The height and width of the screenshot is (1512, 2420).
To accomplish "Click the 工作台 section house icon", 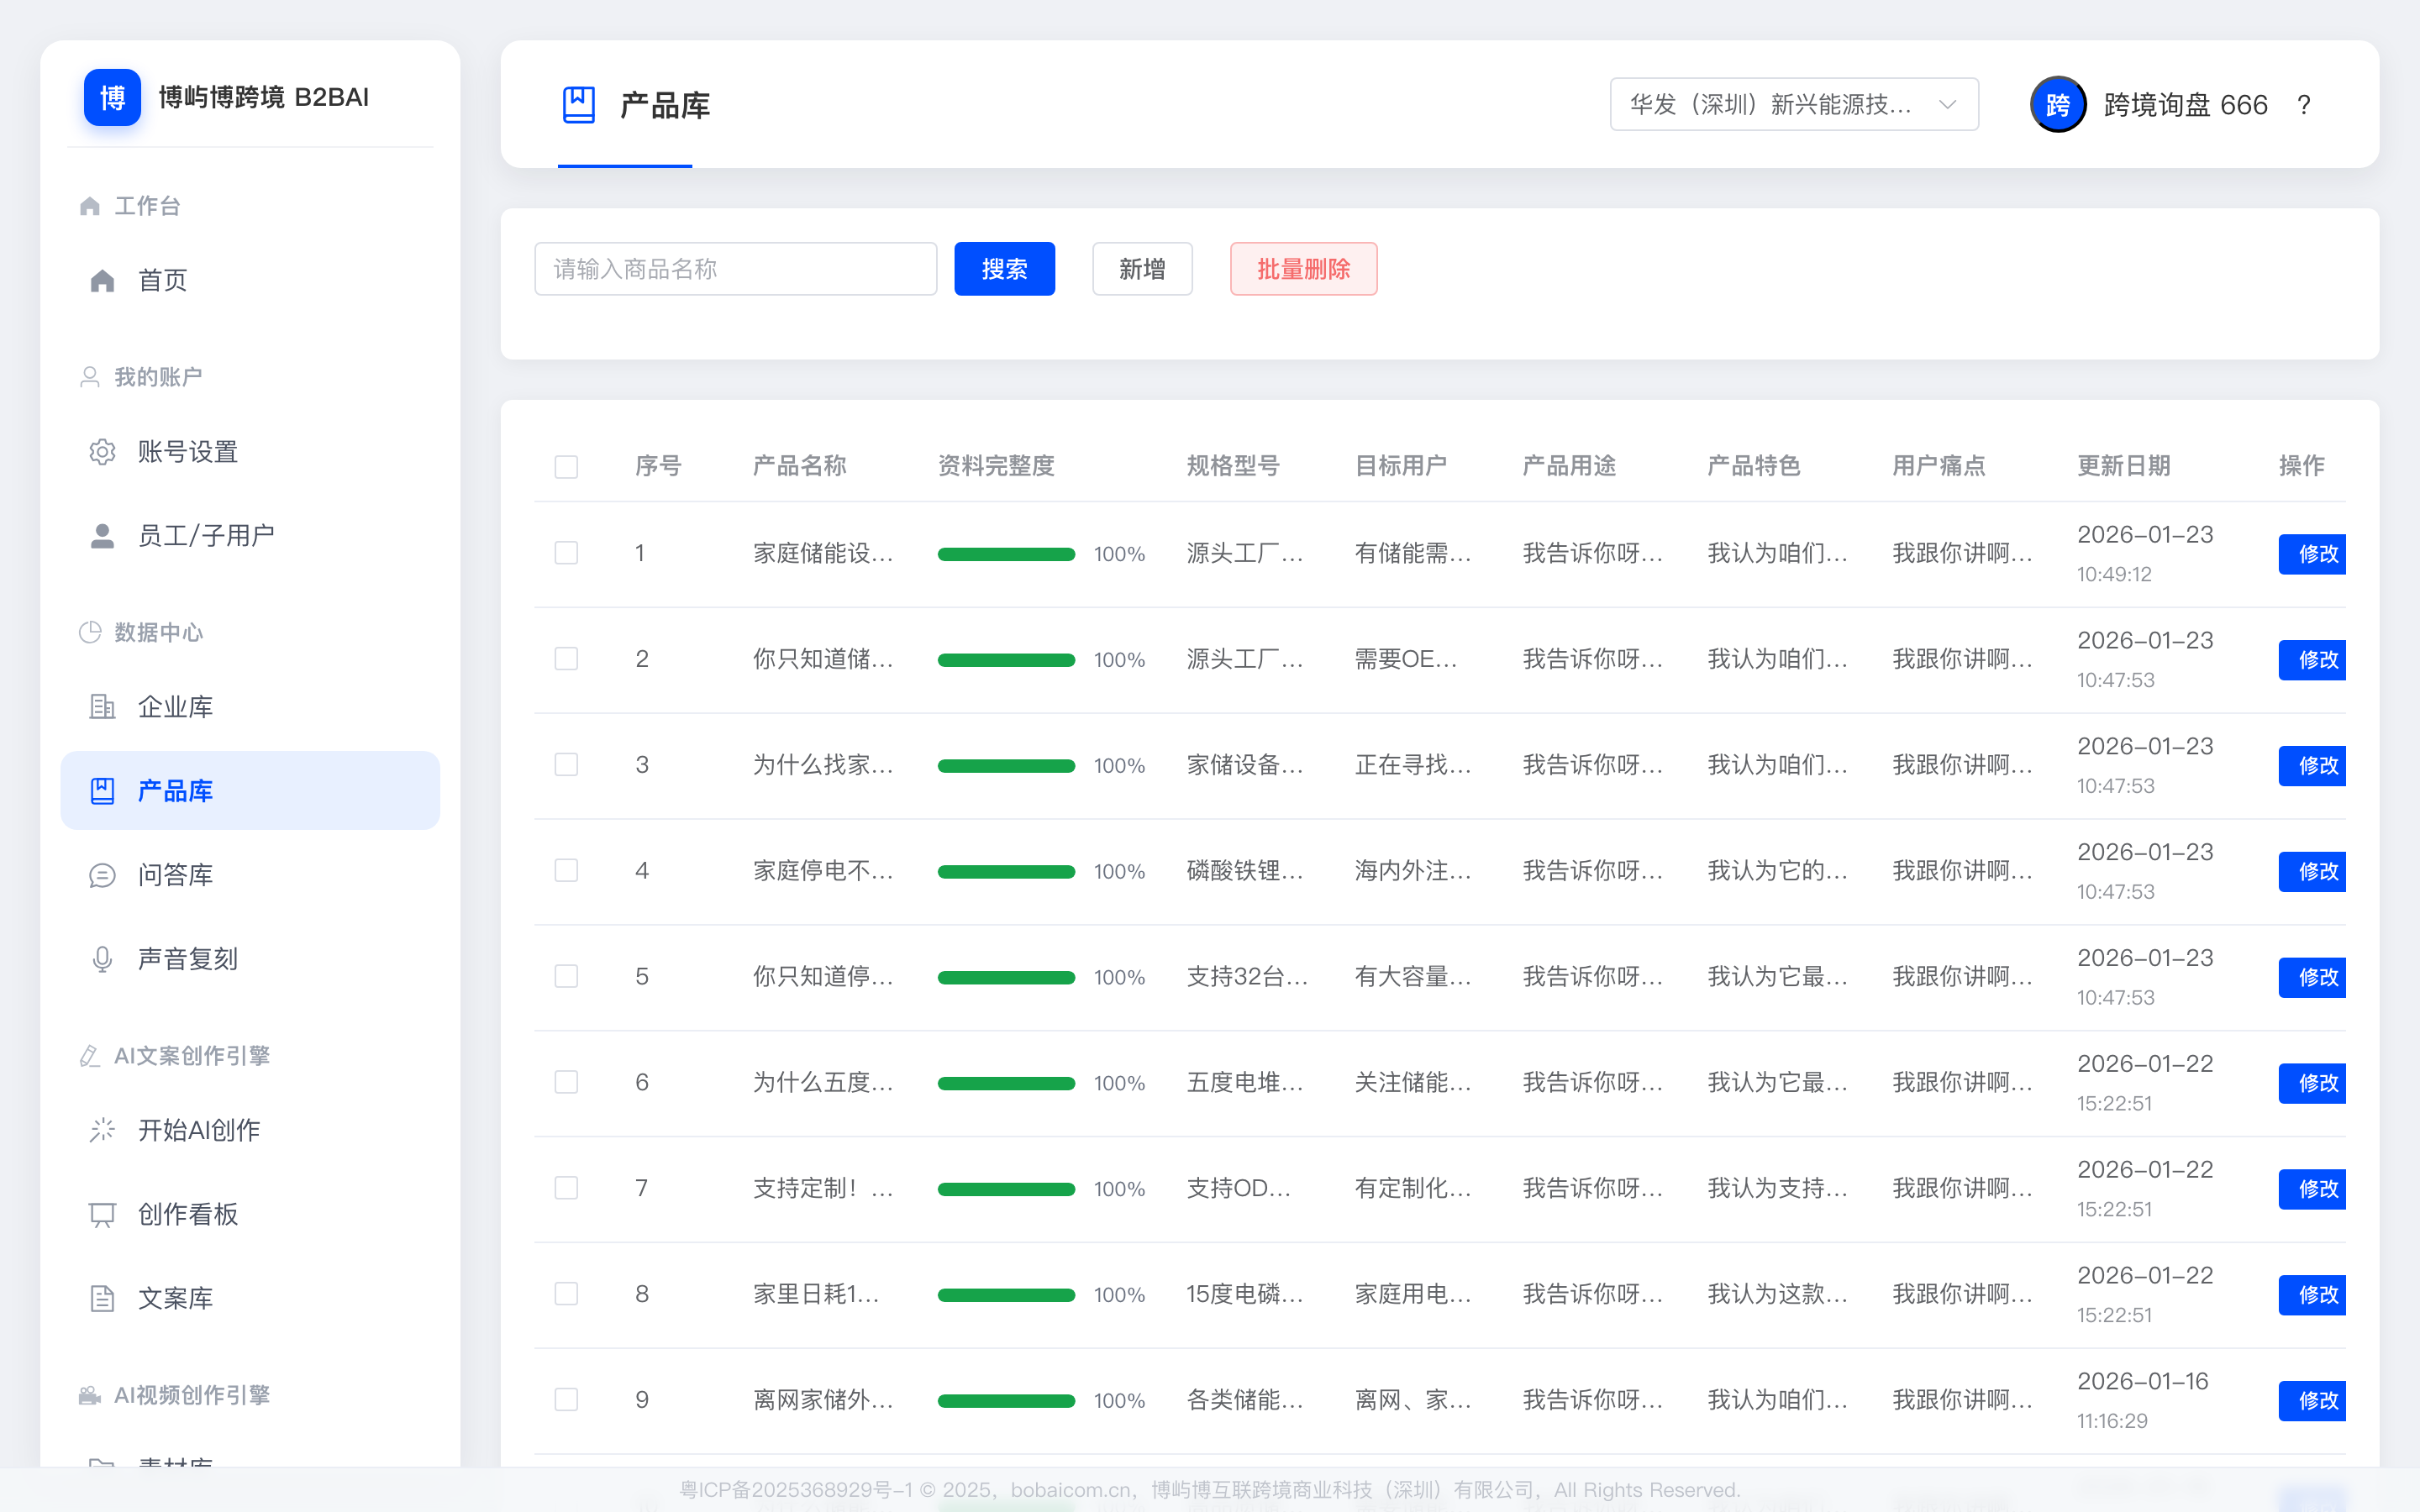I will 90,206.
